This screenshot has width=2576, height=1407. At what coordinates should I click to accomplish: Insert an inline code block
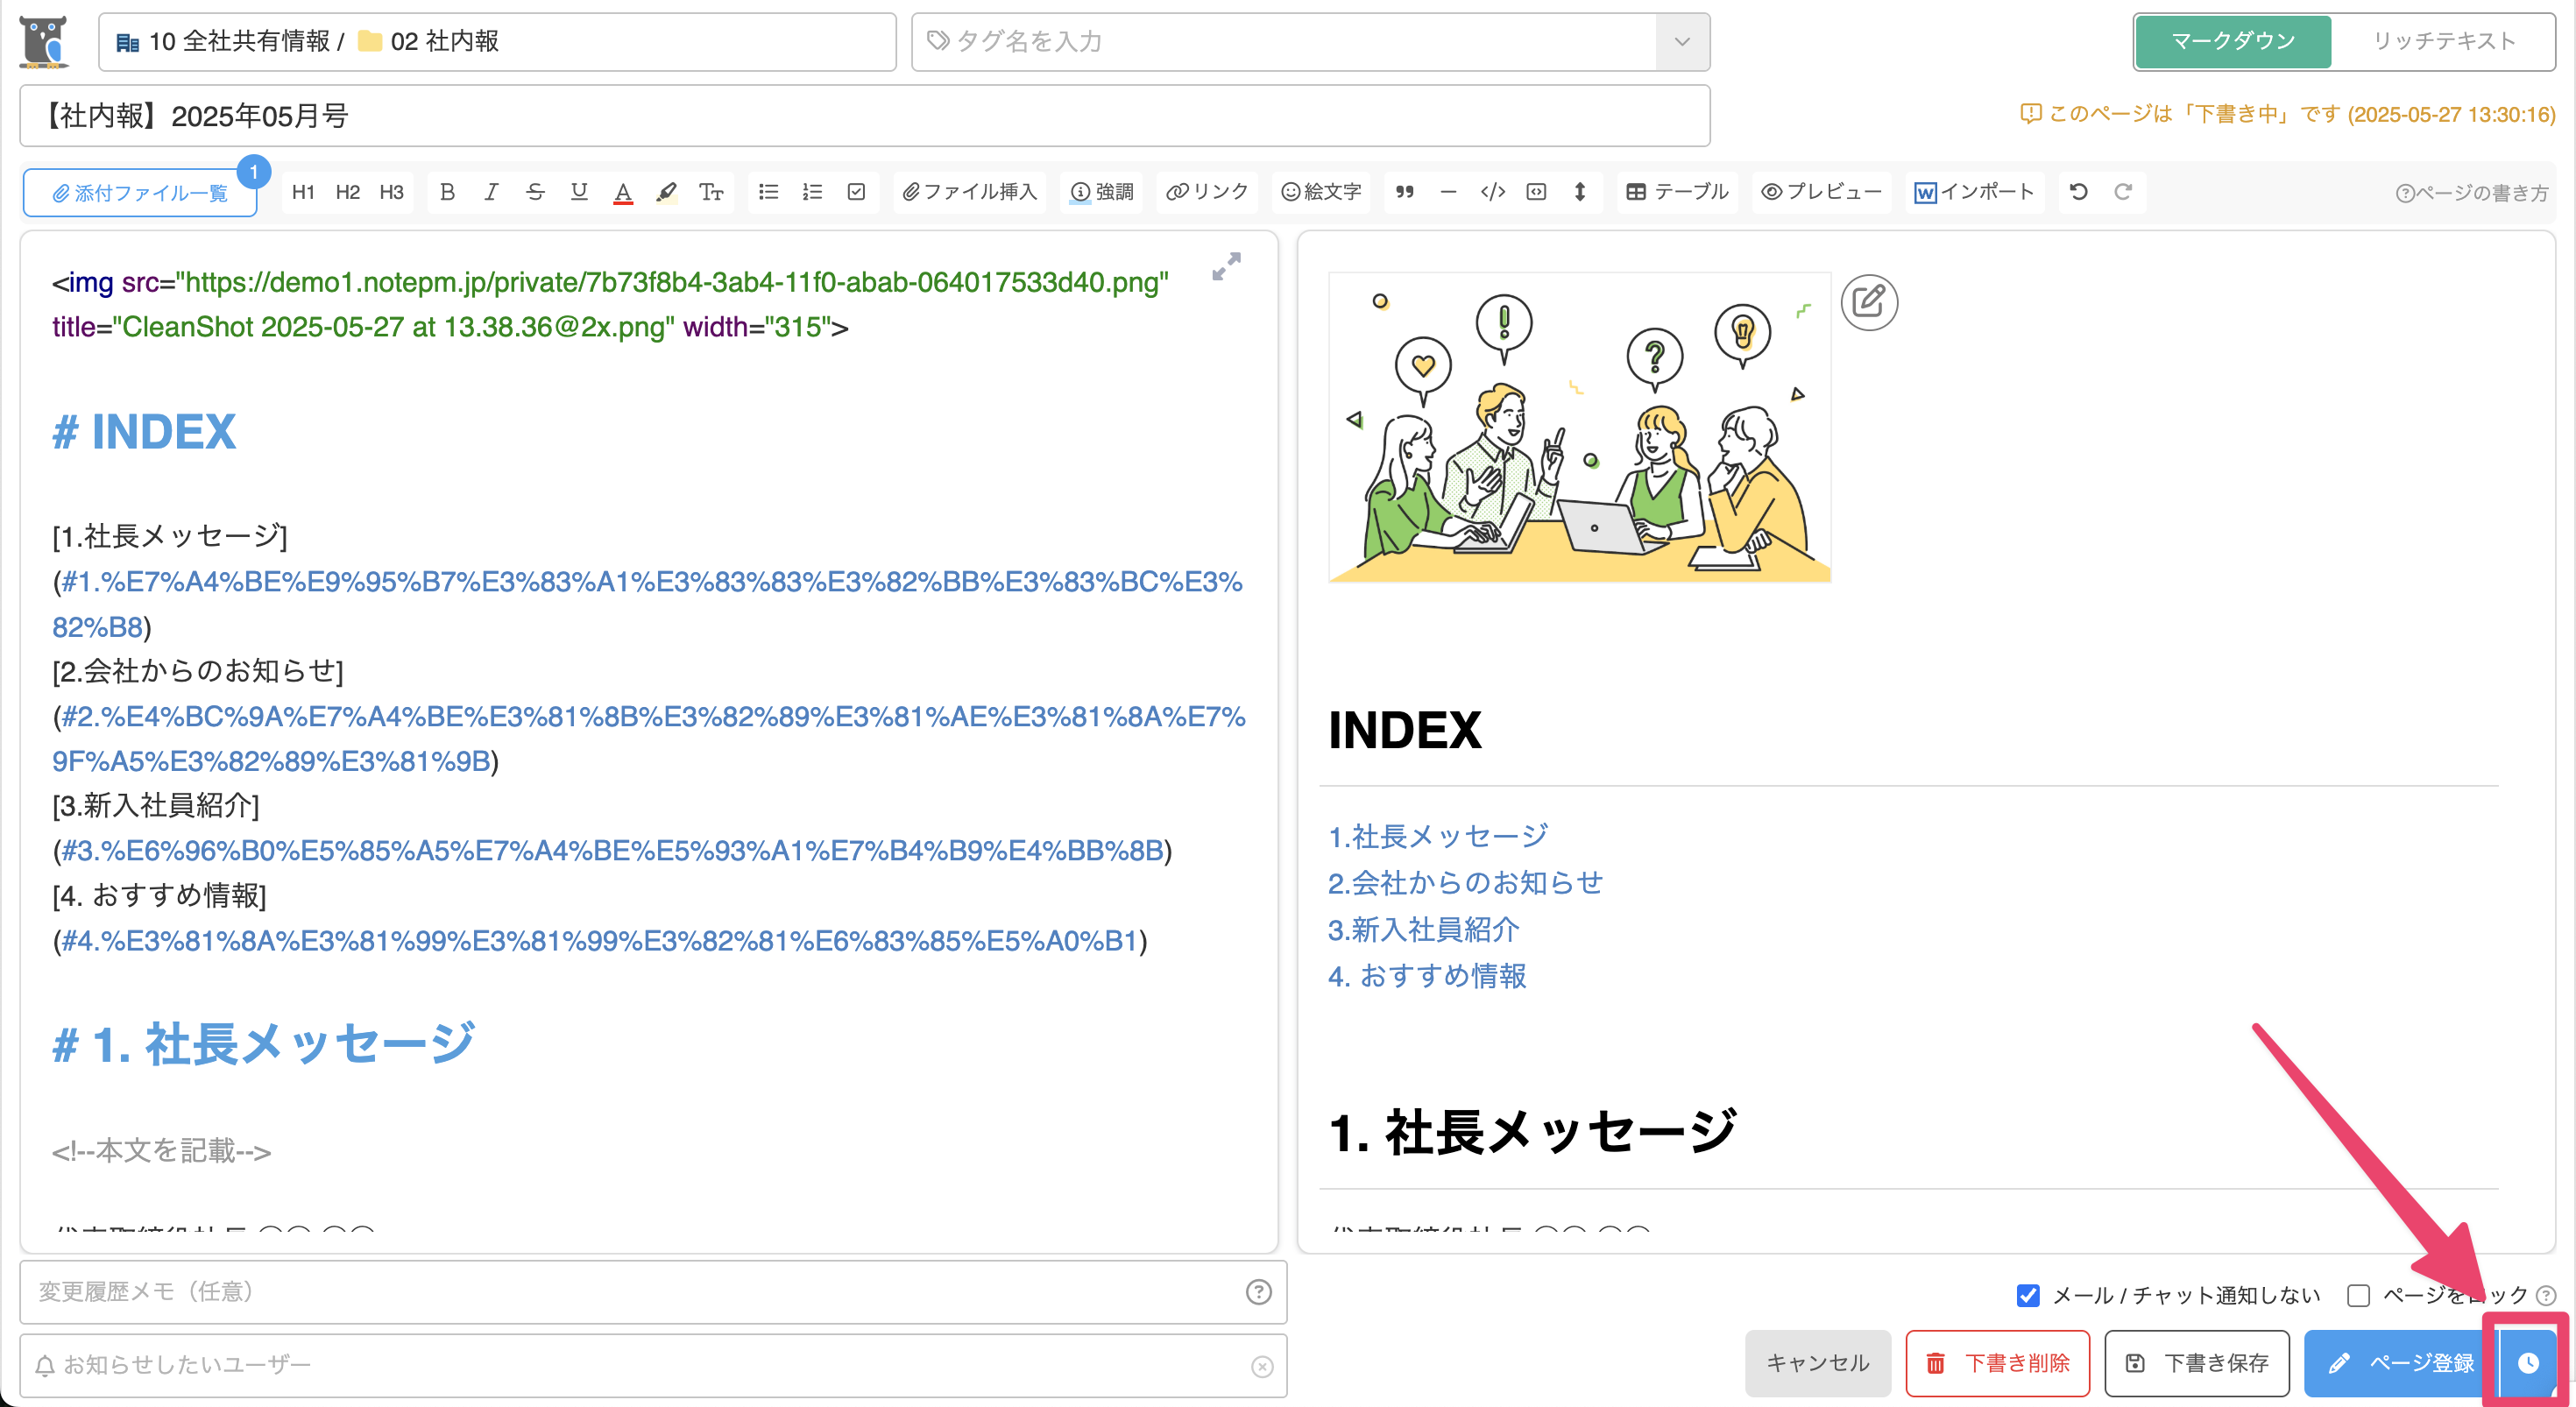coord(1492,192)
